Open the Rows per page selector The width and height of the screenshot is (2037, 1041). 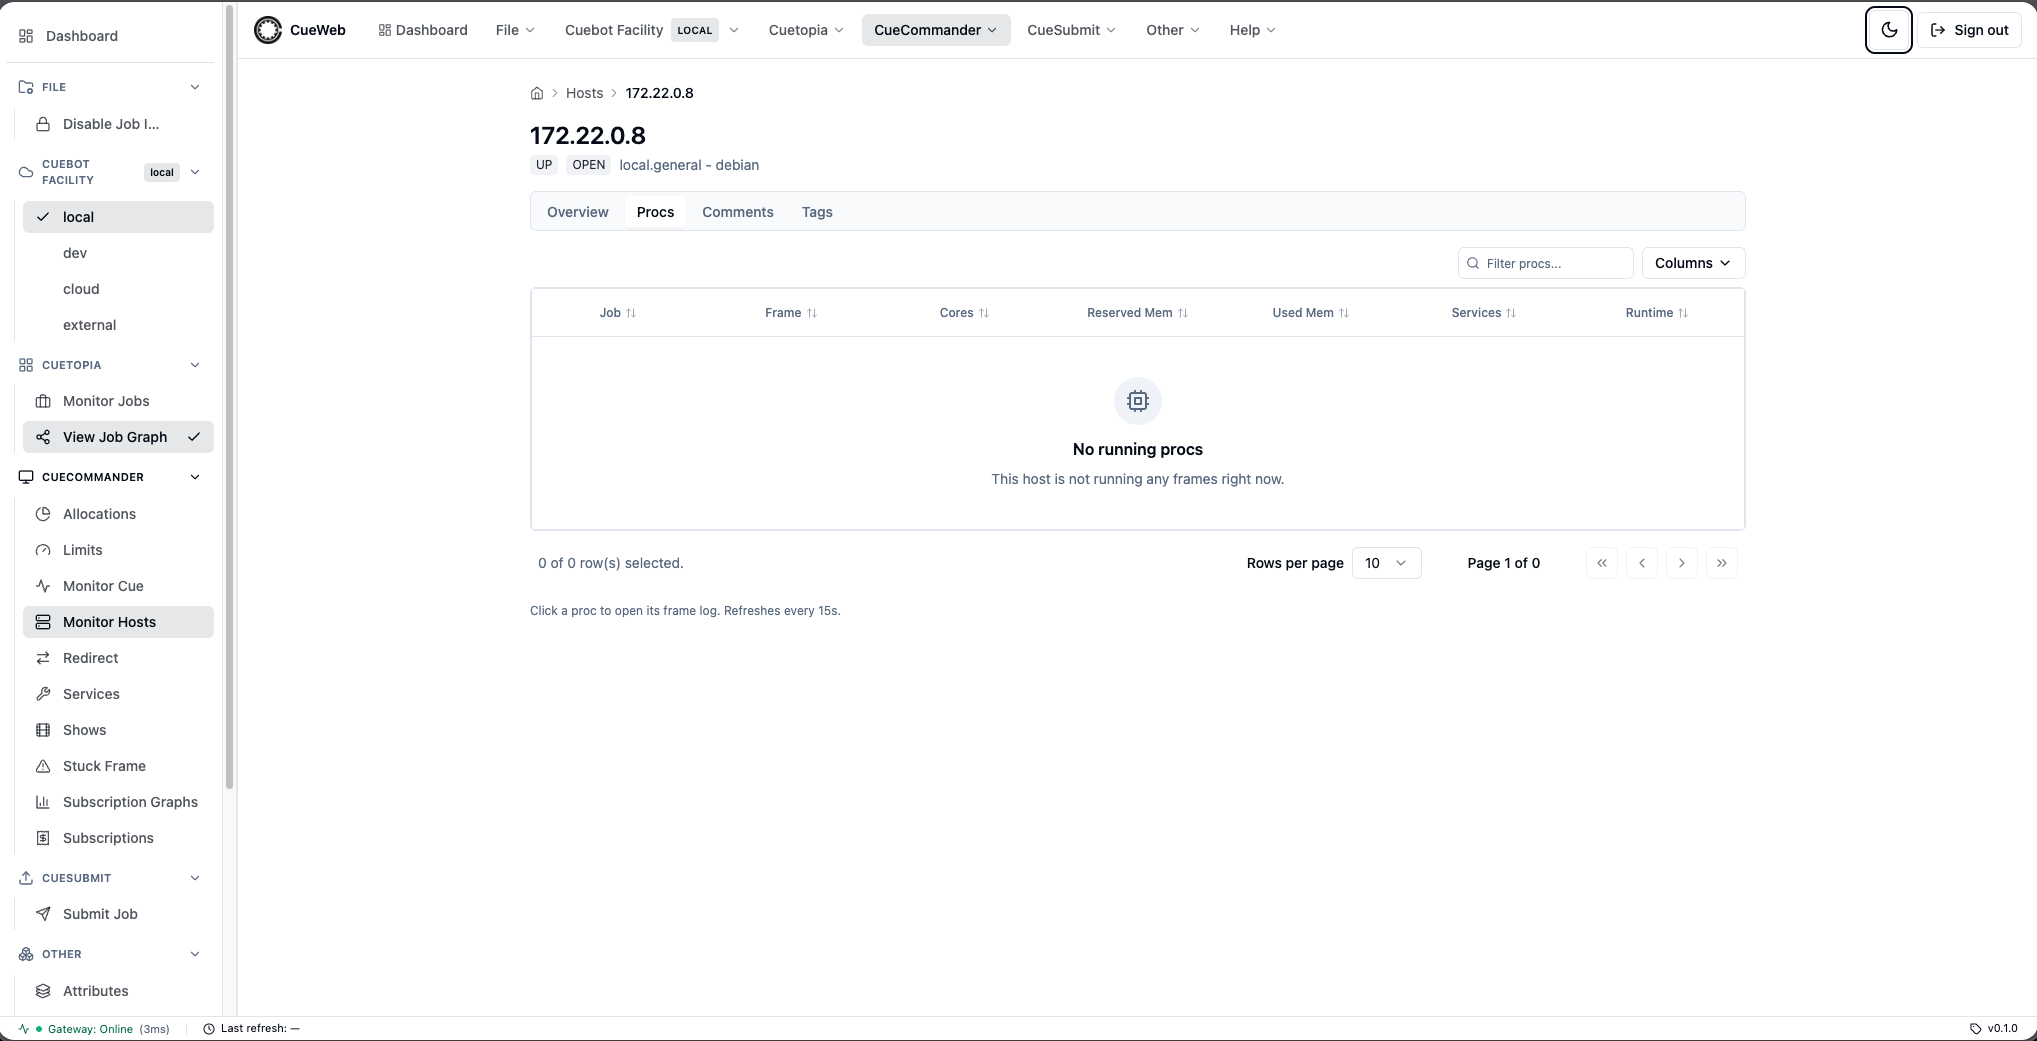[x=1386, y=563]
